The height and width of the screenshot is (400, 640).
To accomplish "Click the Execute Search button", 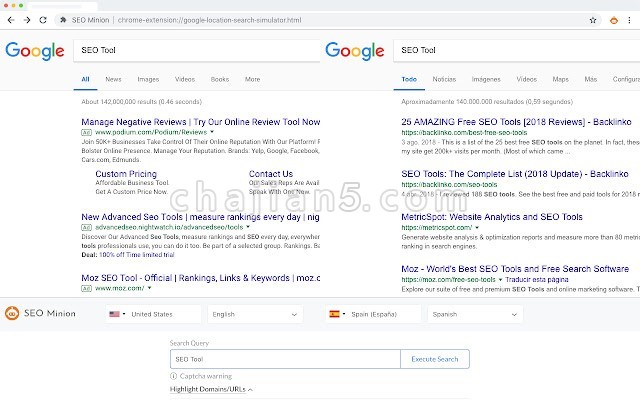I will [x=435, y=359].
